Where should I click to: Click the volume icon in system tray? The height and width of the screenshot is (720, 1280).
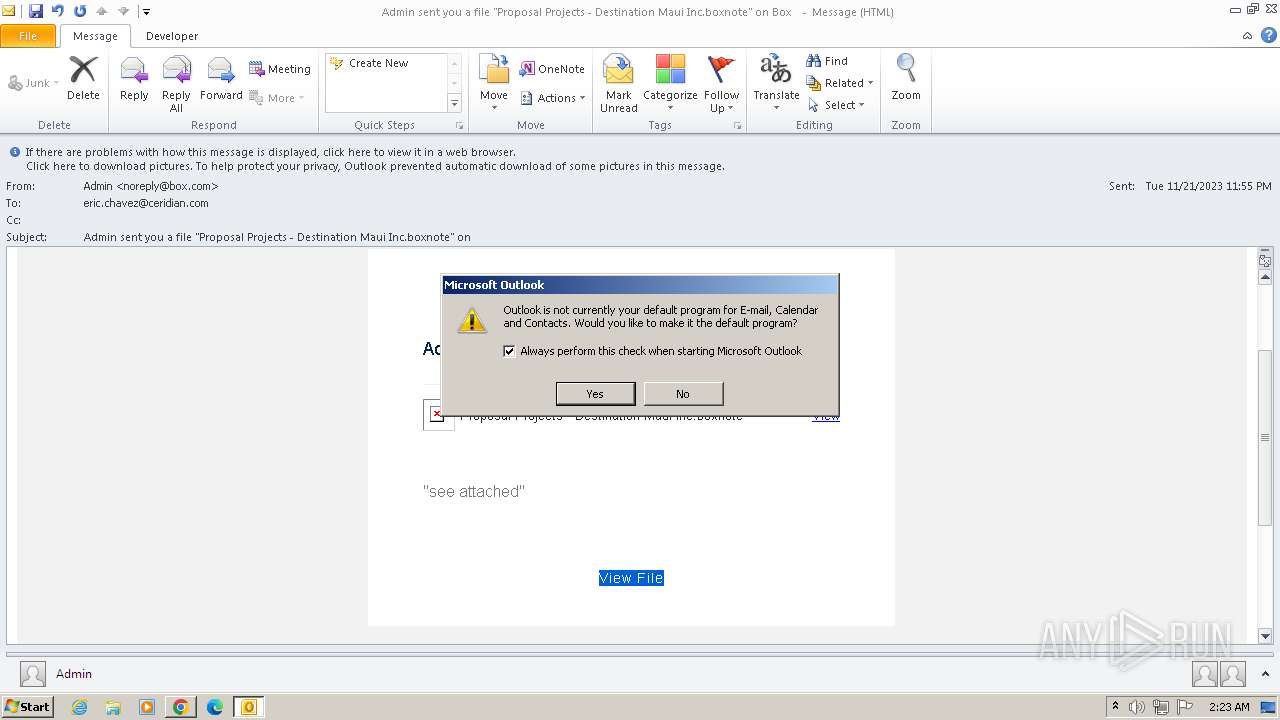tap(1137, 707)
